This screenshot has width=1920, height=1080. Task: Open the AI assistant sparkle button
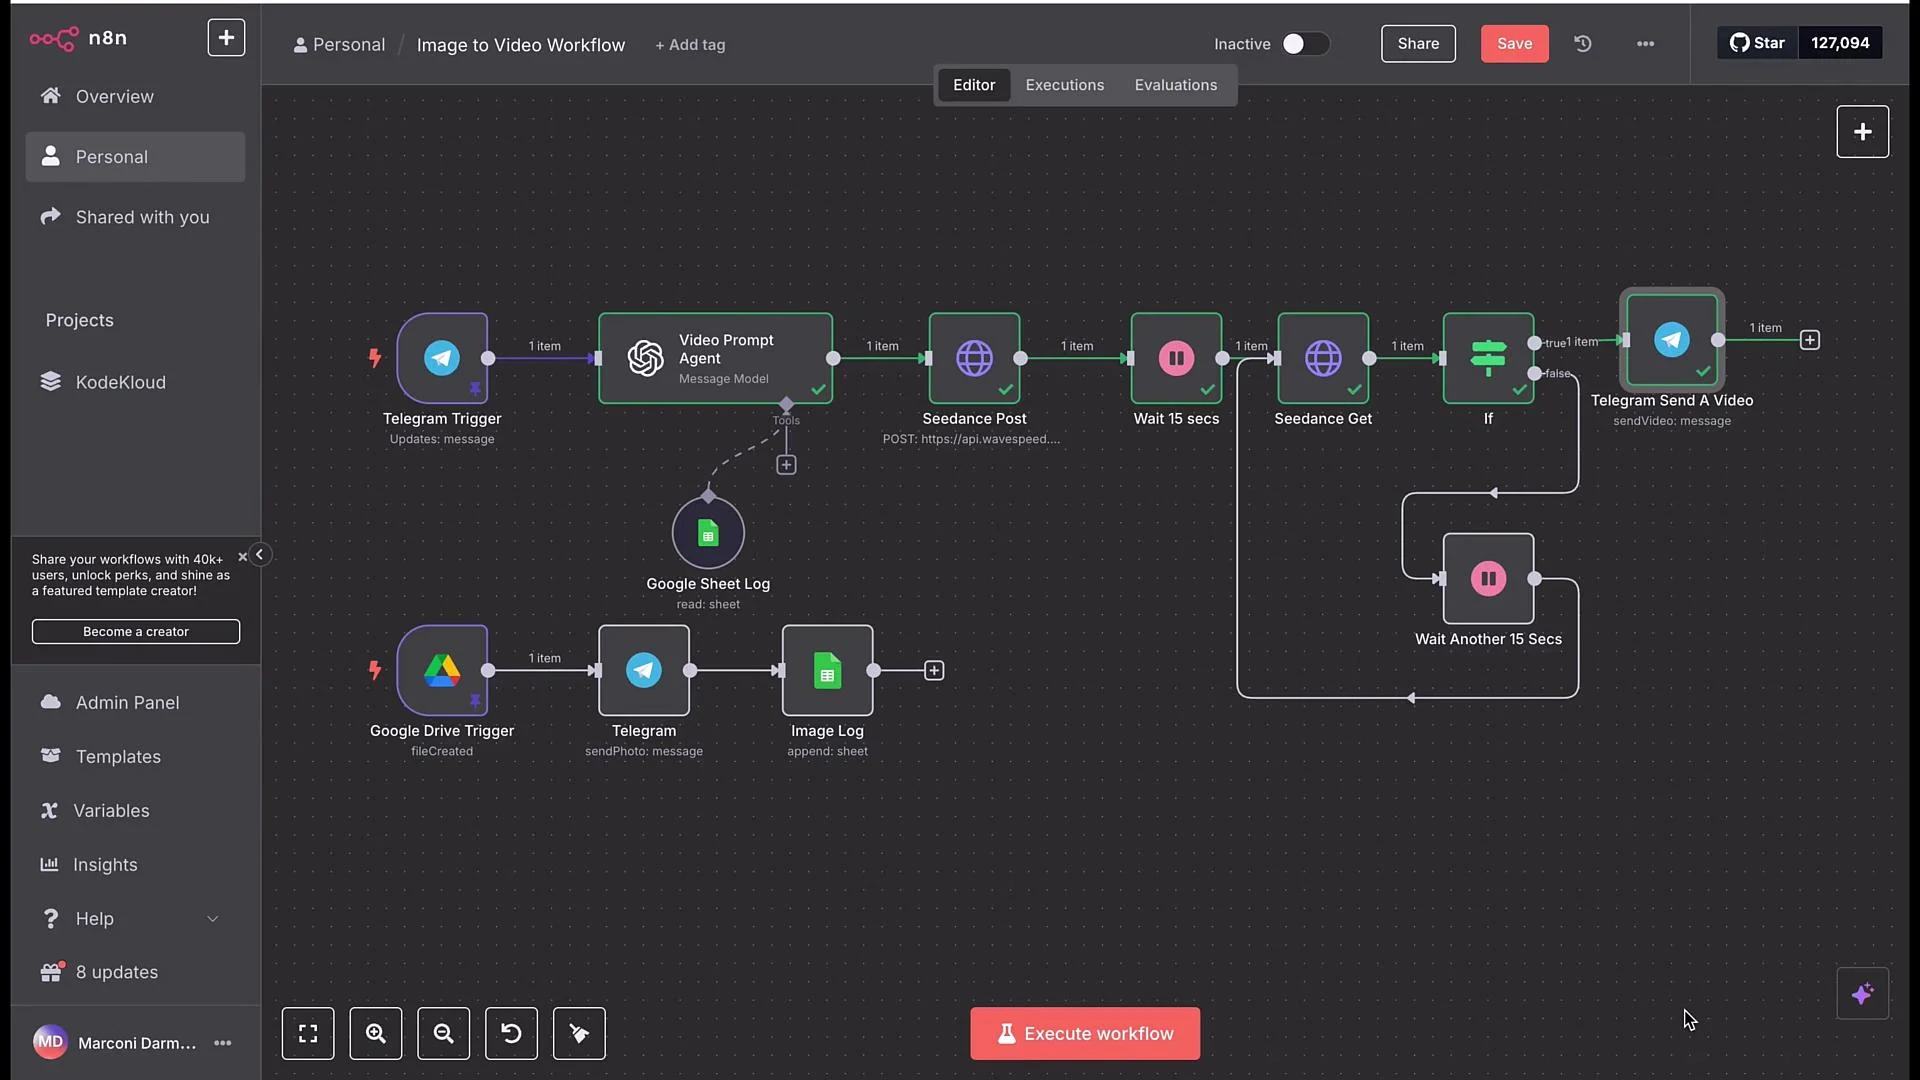pos(1862,993)
